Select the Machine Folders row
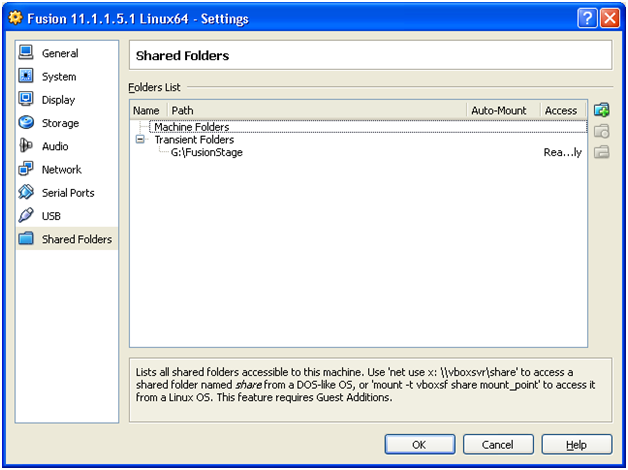The height and width of the screenshot is (470, 628). pos(368,127)
